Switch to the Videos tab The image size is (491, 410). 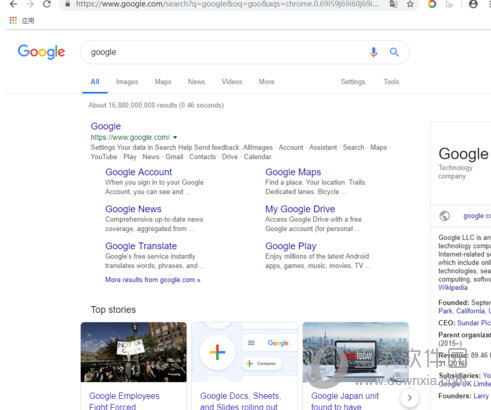point(232,82)
